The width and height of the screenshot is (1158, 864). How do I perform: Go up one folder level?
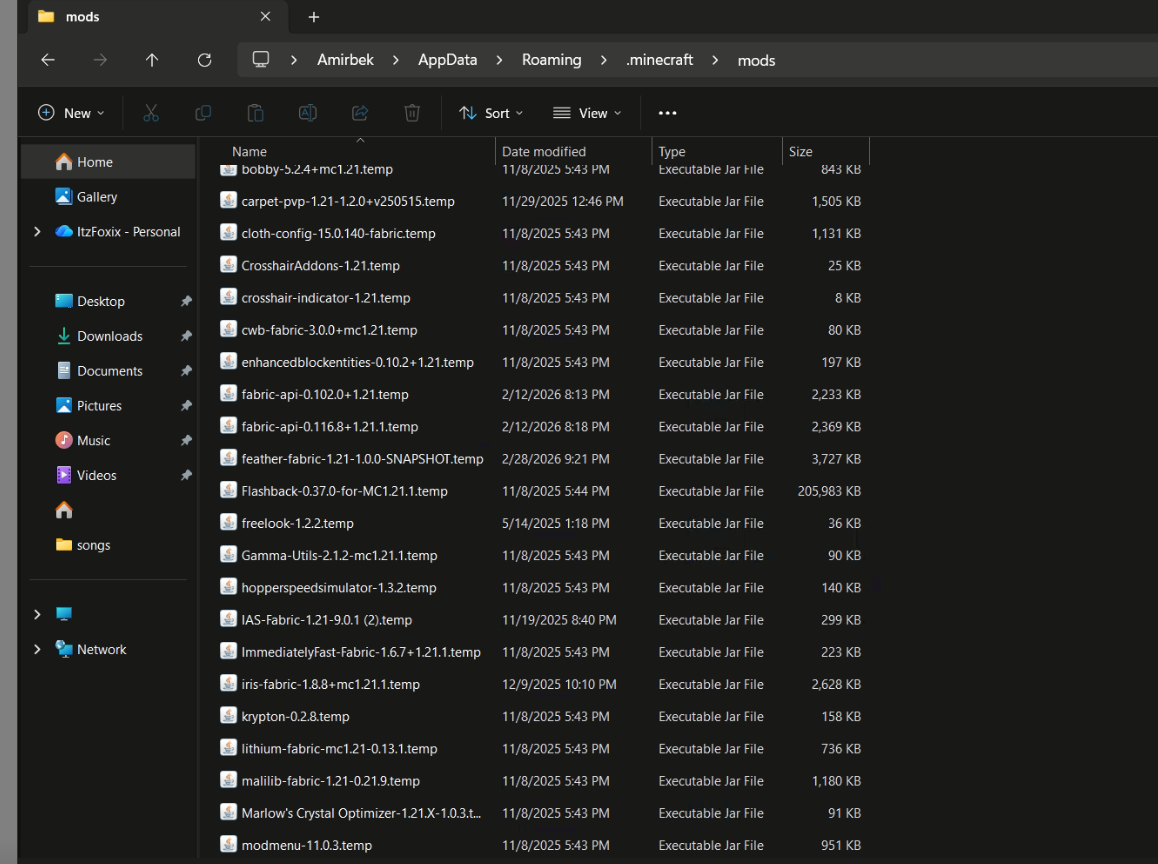click(x=151, y=60)
